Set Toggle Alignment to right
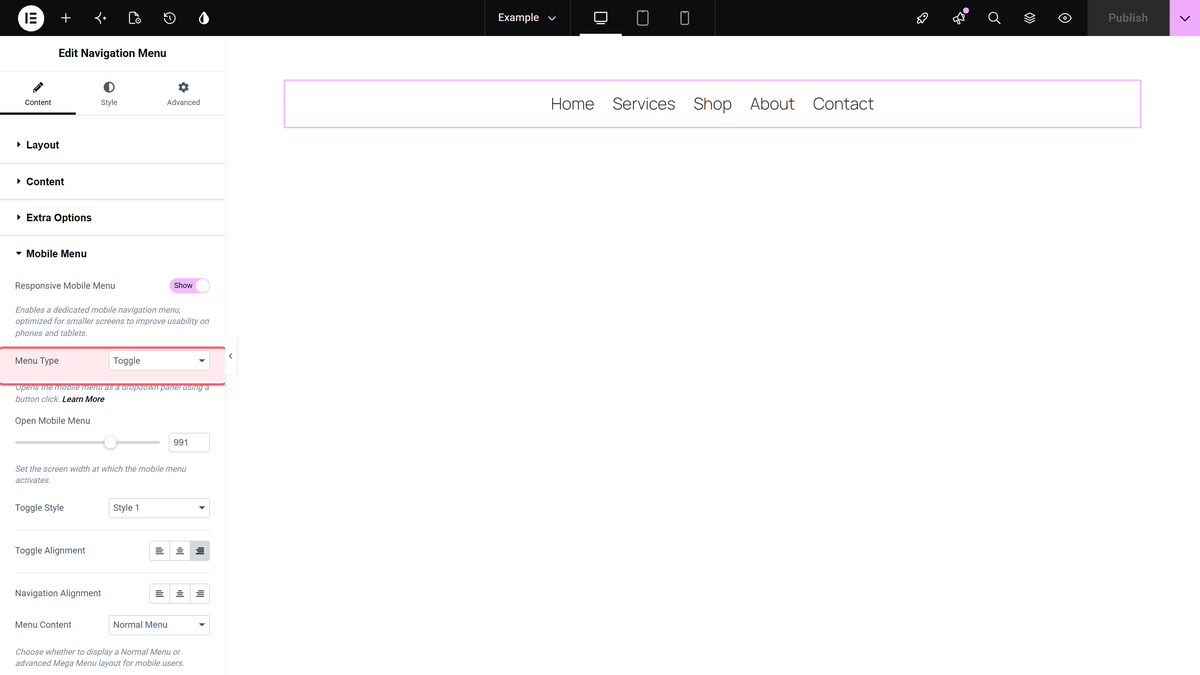 click(200, 551)
